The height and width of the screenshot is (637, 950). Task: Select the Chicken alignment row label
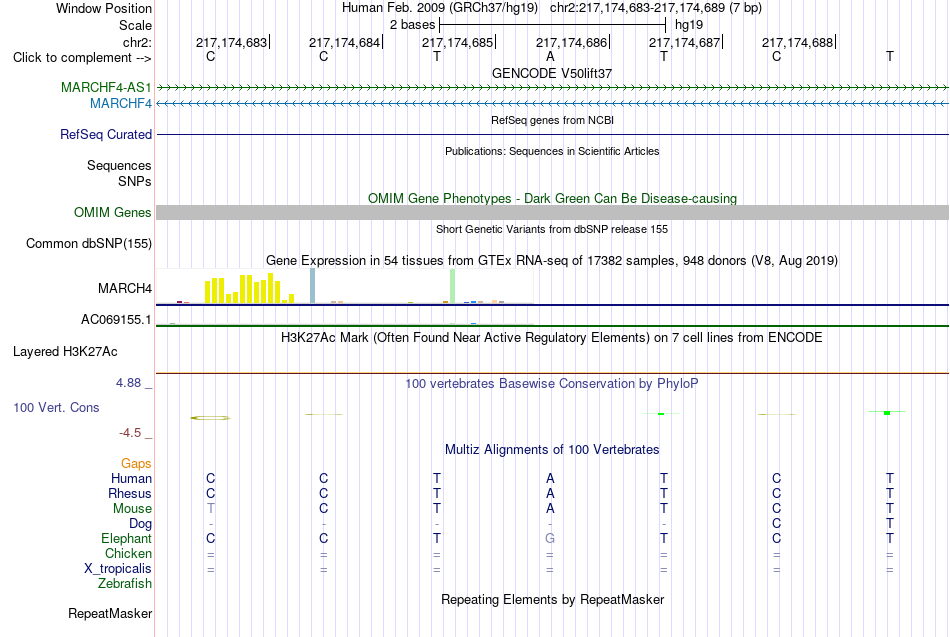click(128, 553)
